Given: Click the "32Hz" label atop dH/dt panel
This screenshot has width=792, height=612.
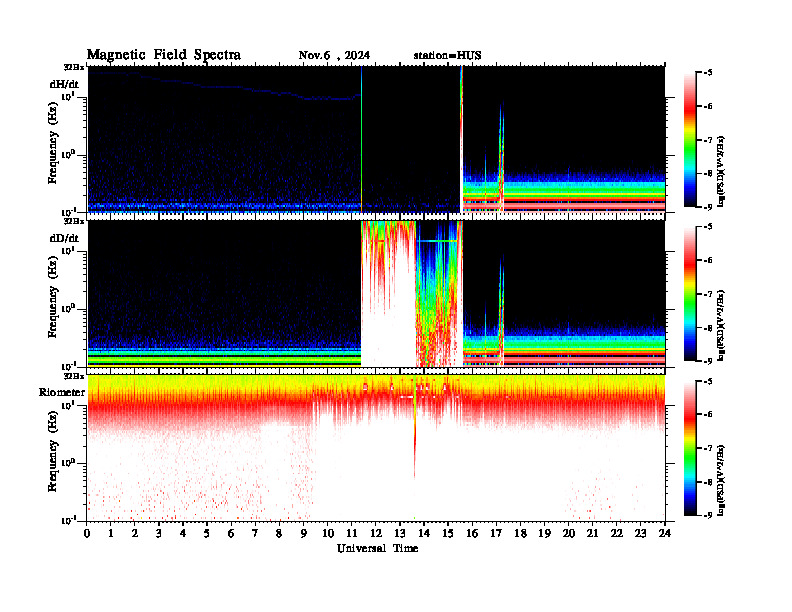Looking at the screenshot, I should 74,67.
